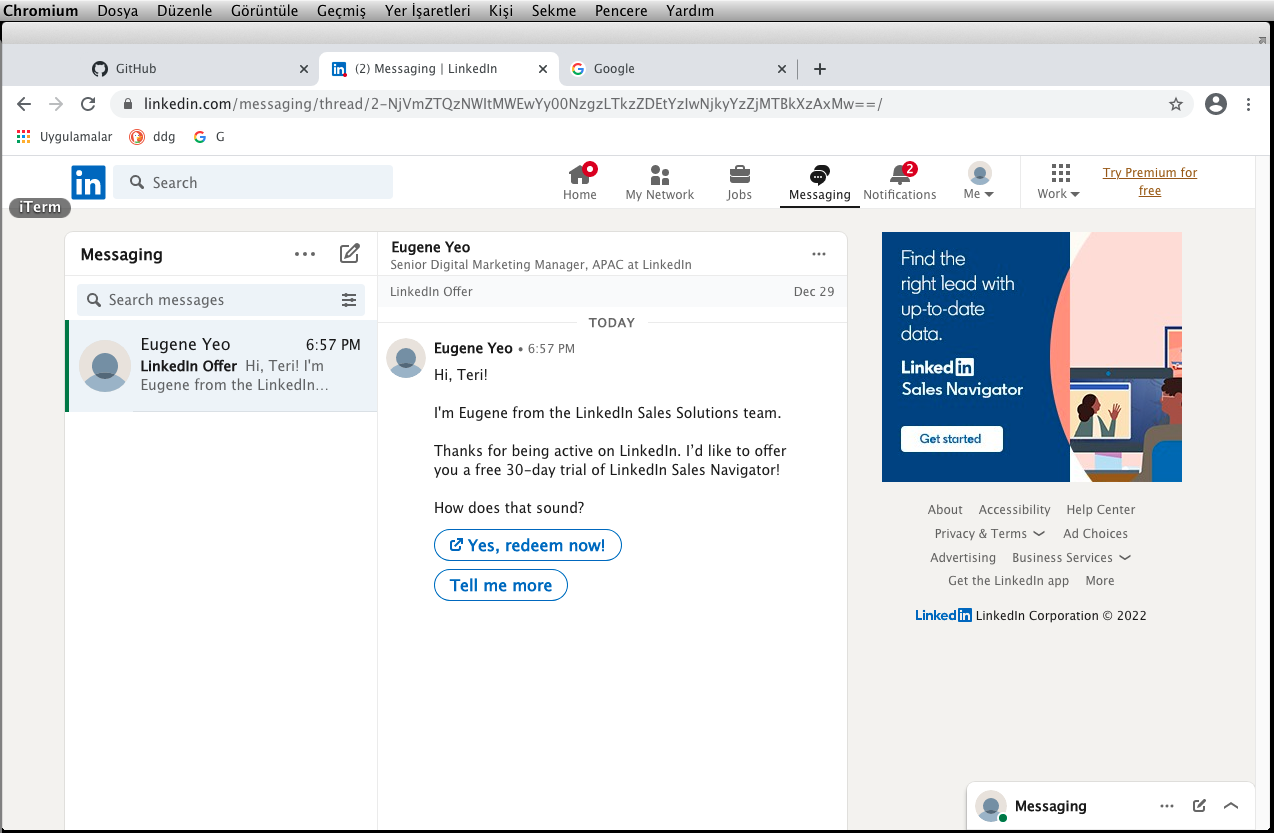
Task: Open the Accessibility footer link
Action: tap(1014, 509)
